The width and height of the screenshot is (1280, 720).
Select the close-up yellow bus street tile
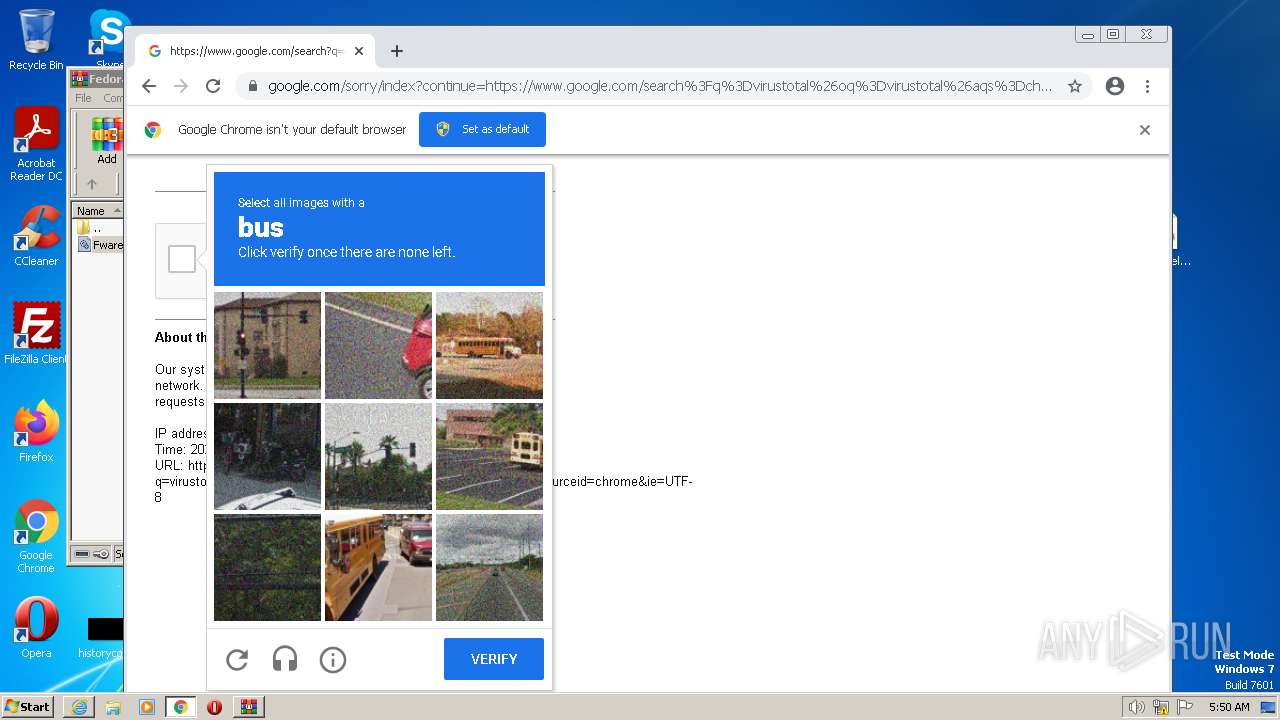click(x=378, y=567)
